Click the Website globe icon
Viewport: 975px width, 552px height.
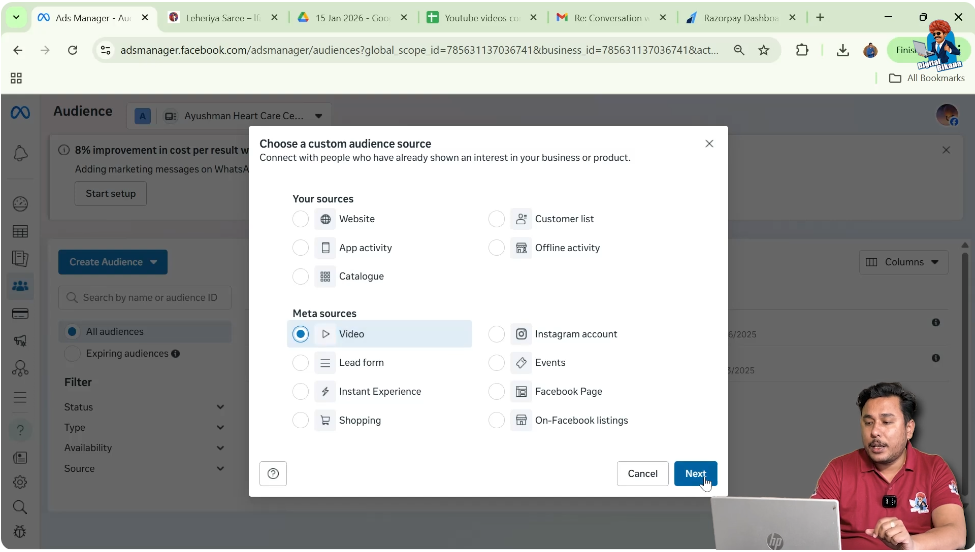point(325,219)
